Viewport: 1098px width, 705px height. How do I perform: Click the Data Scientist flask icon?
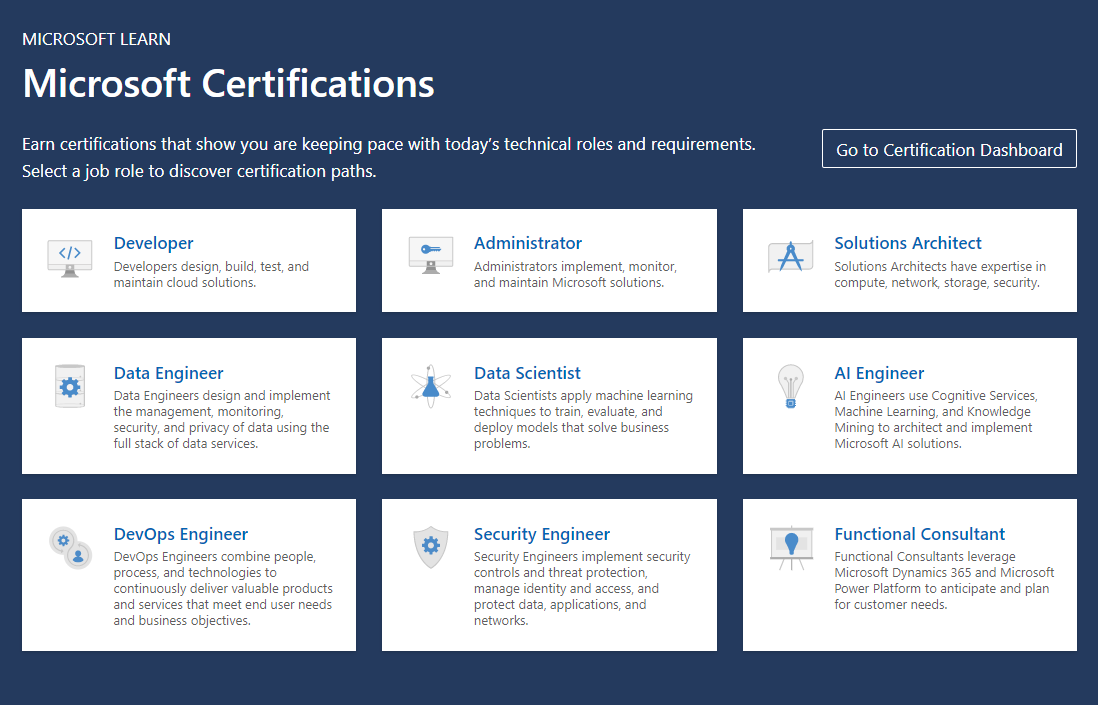pos(431,386)
